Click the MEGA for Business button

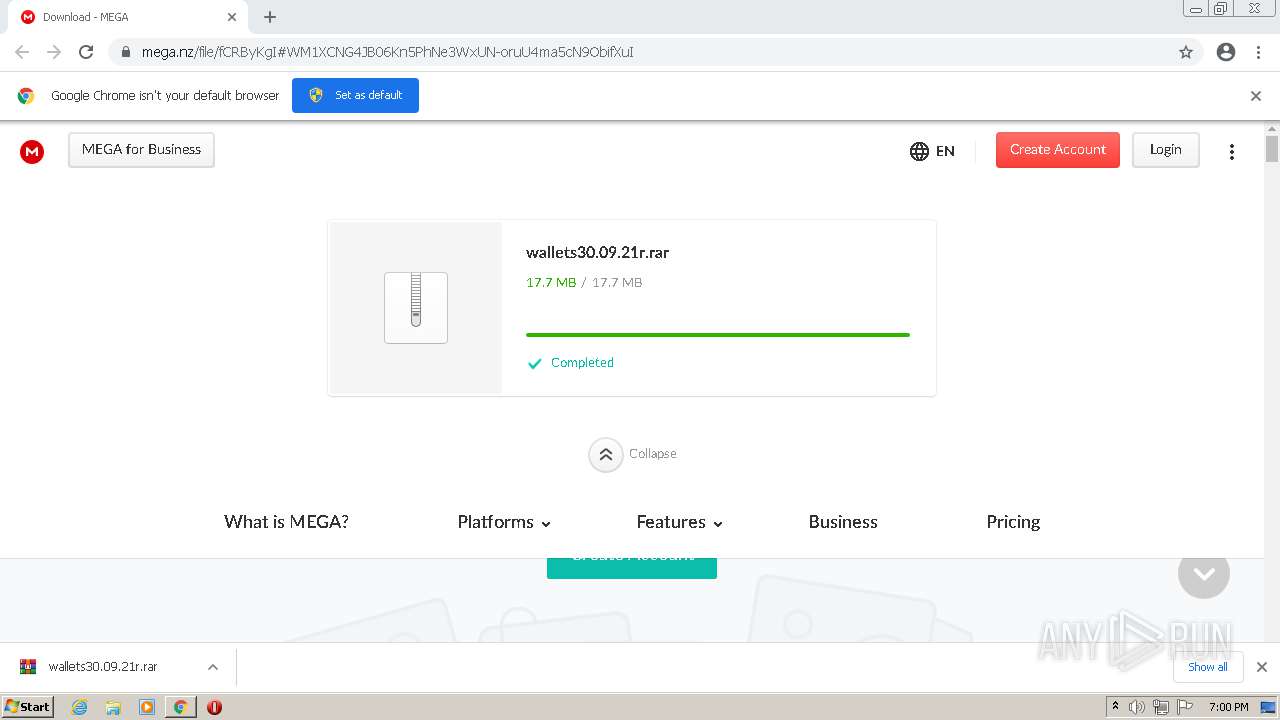click(x=141, y=150)
